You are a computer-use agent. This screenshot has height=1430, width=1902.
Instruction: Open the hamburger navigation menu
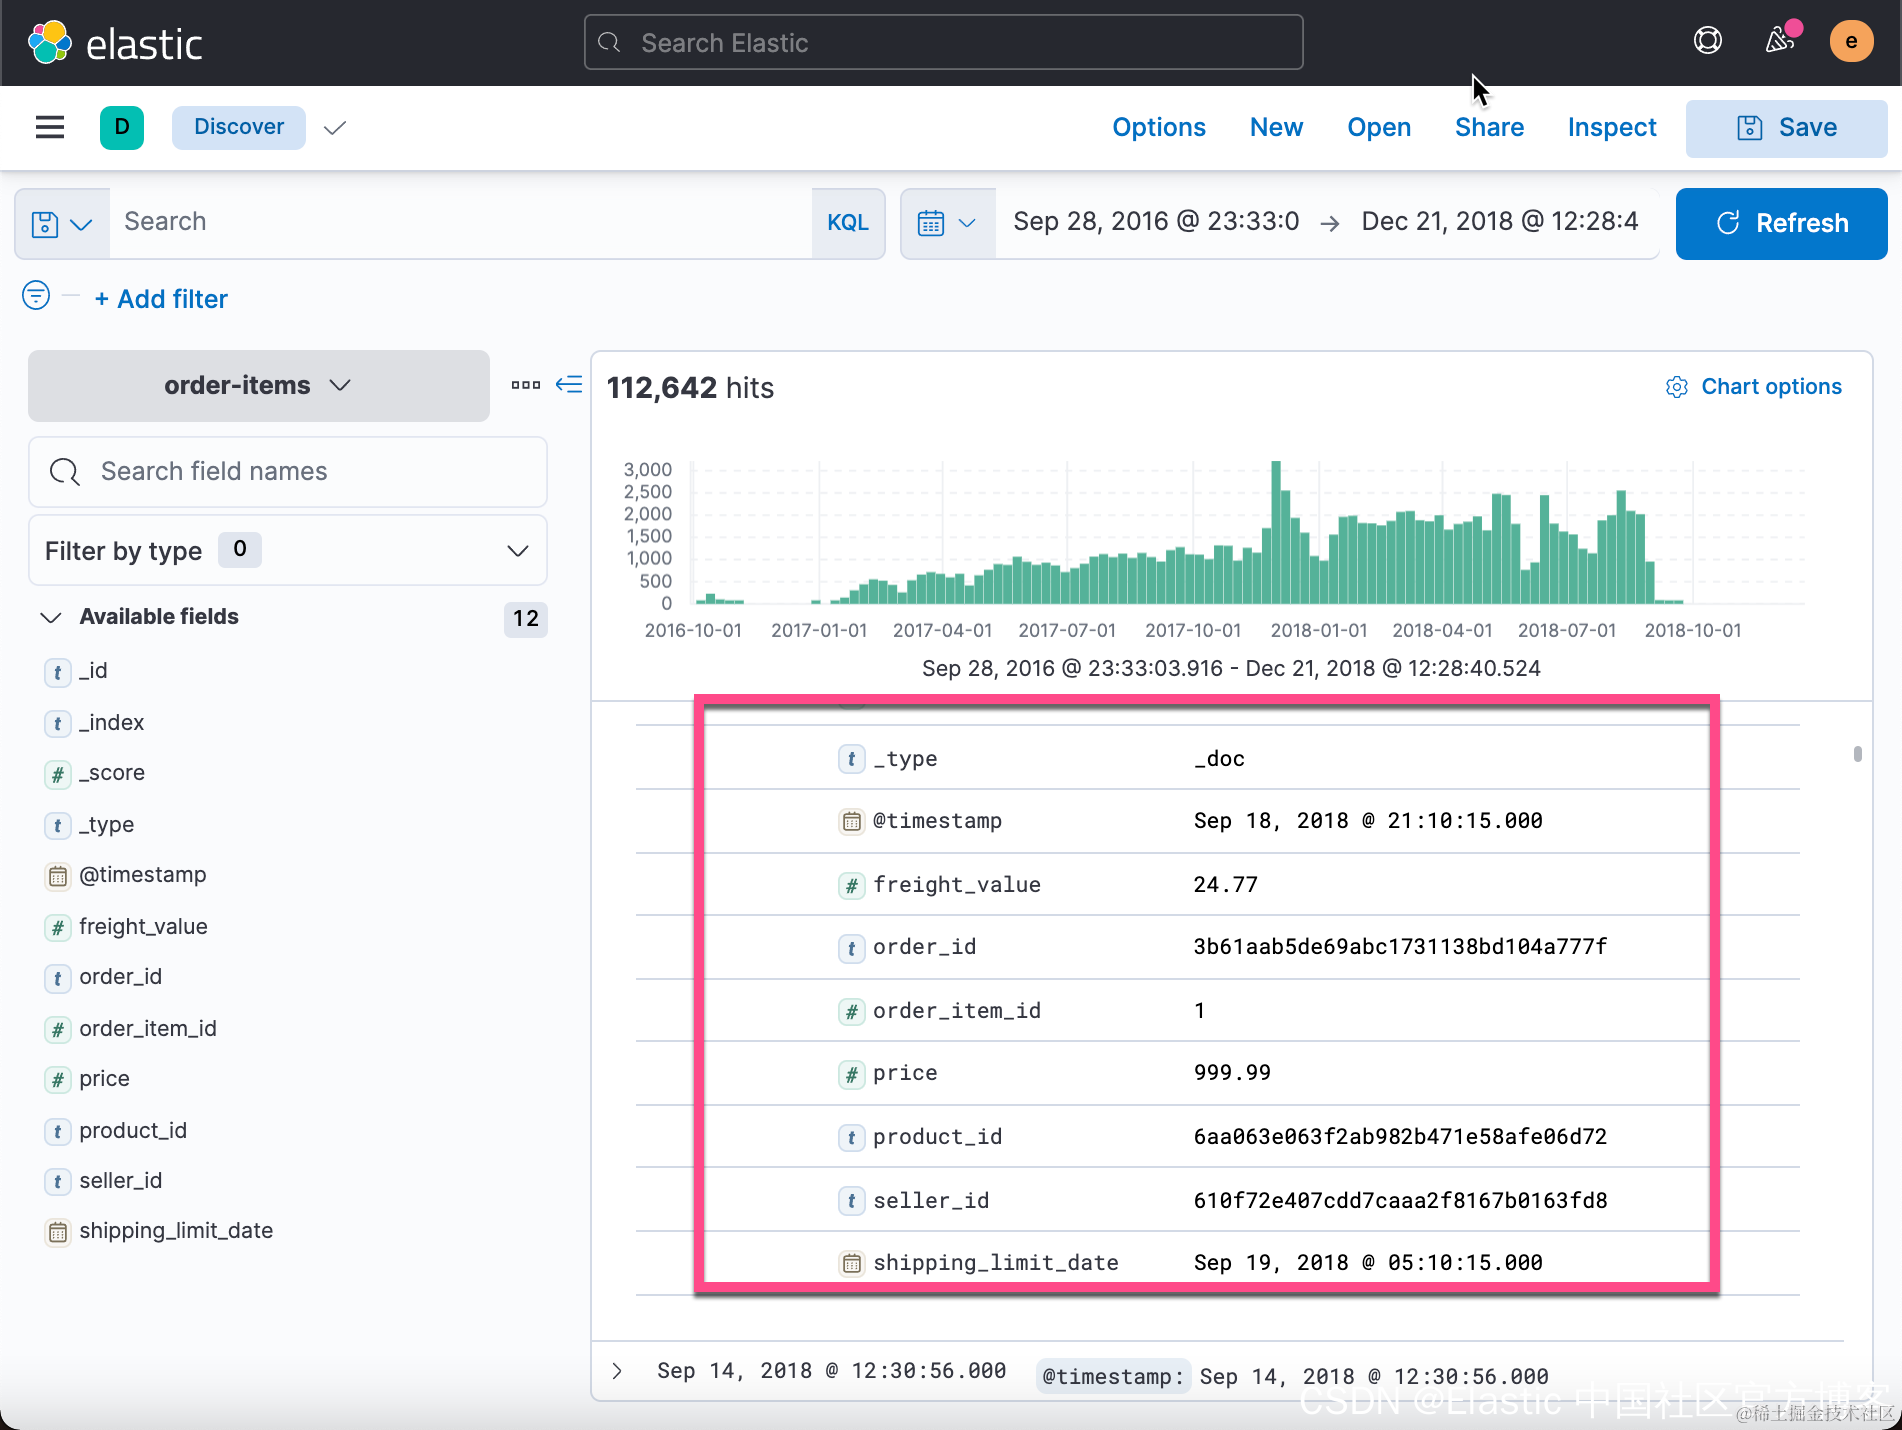[50, 127]
